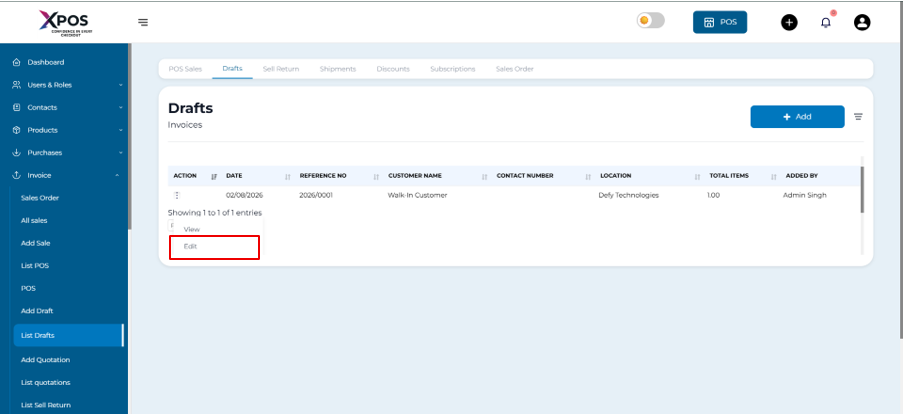903x414 pixels.
Task: Go to Dashboard in sidebar
Action: click(x=45, y=62)
